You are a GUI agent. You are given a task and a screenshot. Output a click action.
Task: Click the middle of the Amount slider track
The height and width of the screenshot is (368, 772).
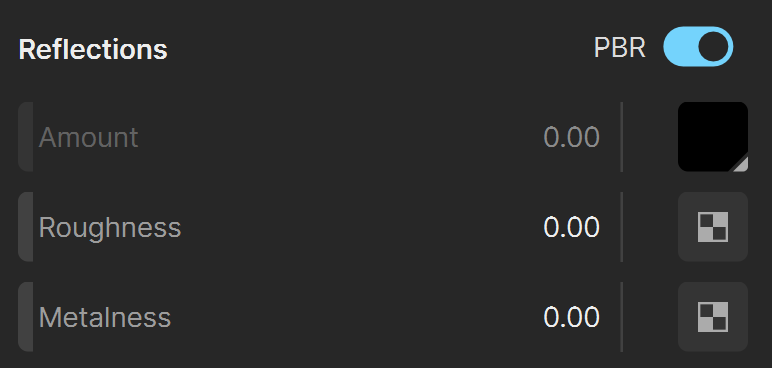[x=320, y=137]
